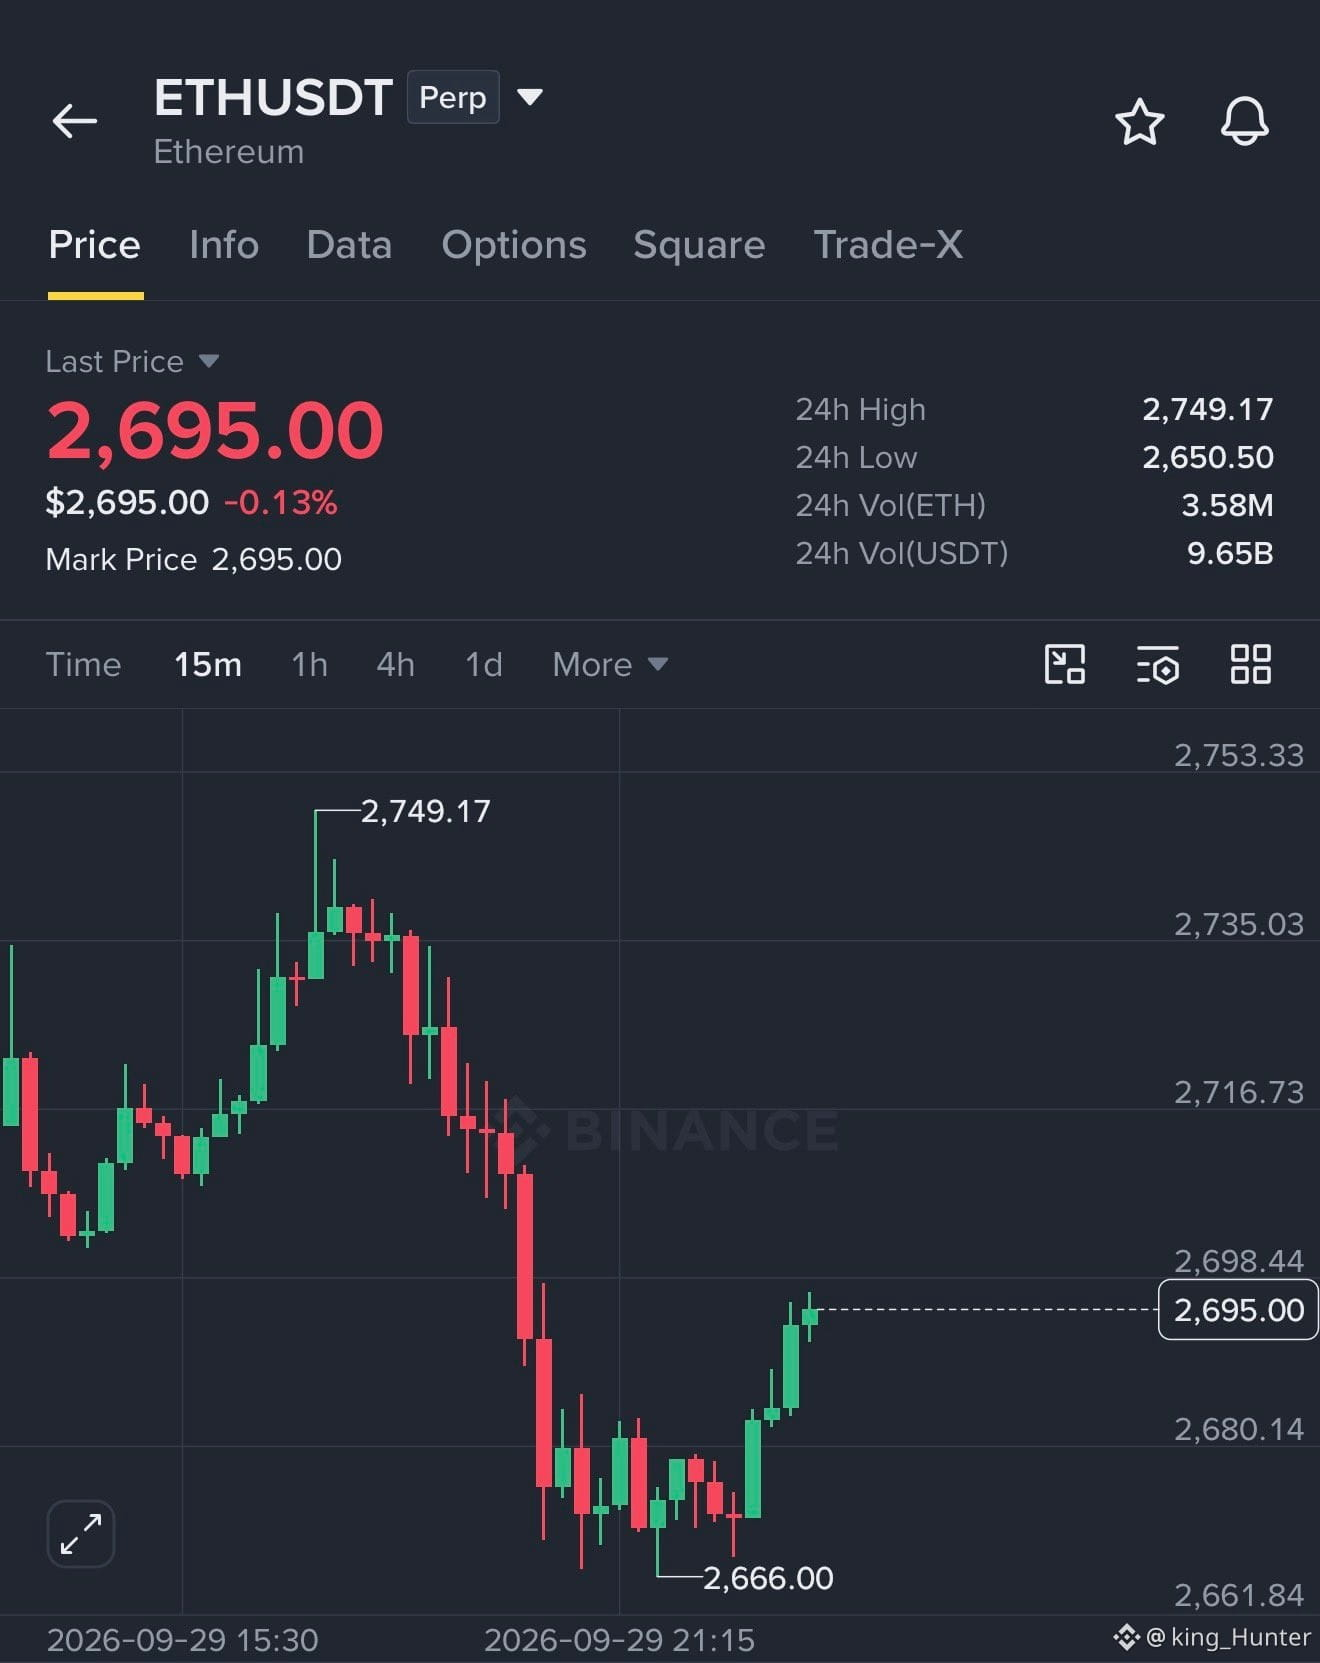The image size is (1320, 1663).
Task: Open chart indicator settings icon
Action: pos(1158,664)
